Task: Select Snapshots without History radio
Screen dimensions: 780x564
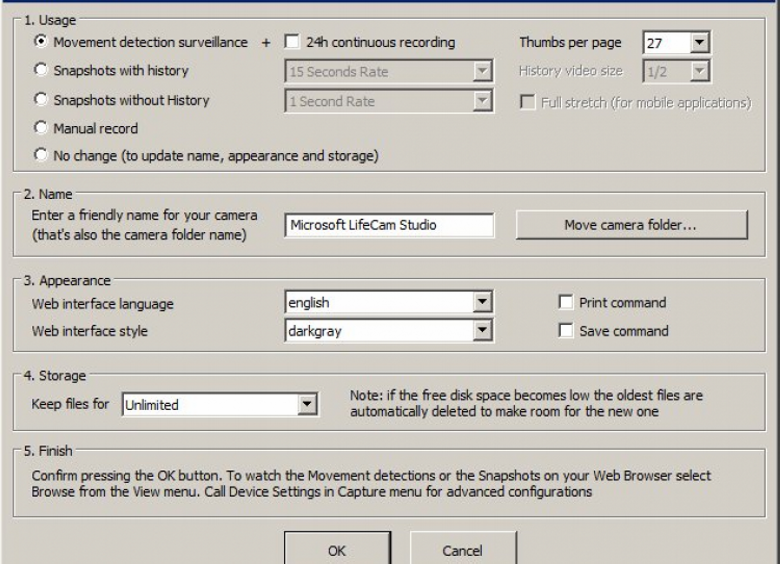Action: [41, 99]
